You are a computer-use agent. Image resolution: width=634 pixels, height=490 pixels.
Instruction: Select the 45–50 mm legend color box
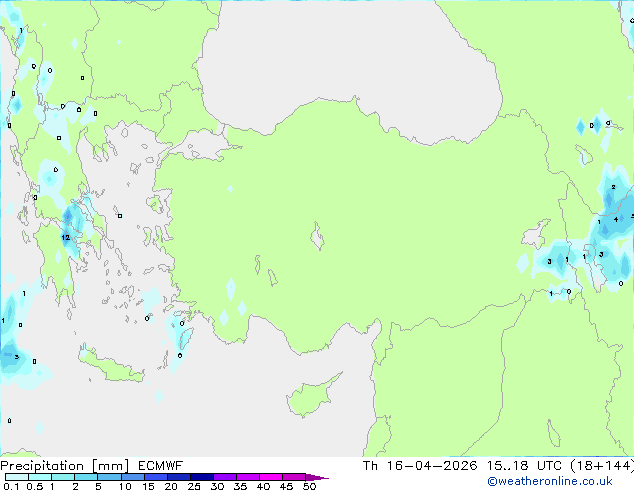(294, 477)
